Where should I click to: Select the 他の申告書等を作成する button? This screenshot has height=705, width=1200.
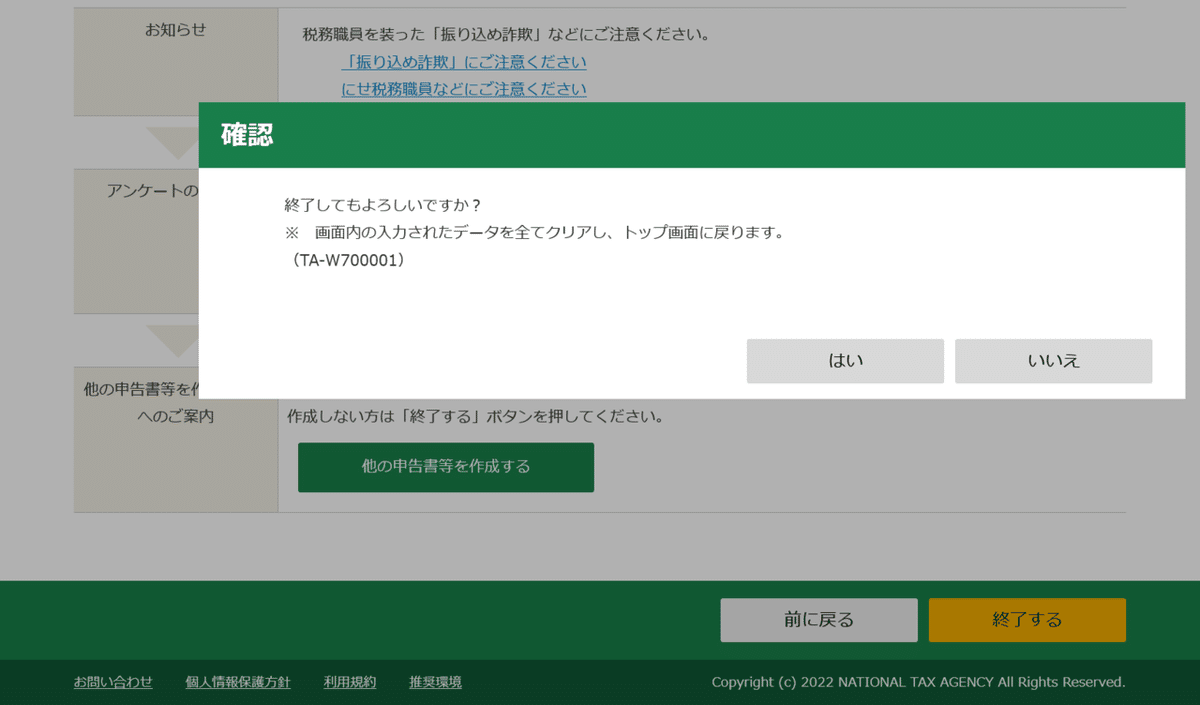445,467
